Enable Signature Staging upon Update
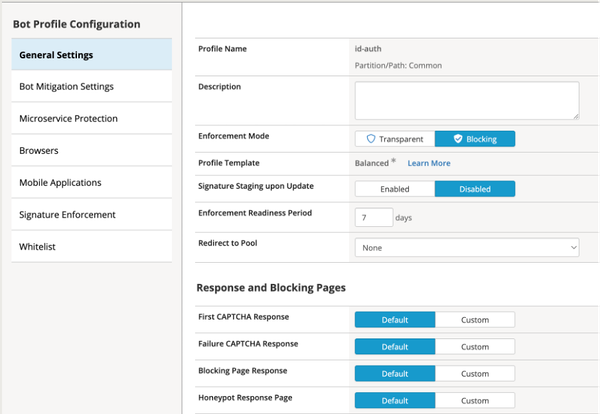Screen dimensions: 600x414 click(x=395, y=188)
